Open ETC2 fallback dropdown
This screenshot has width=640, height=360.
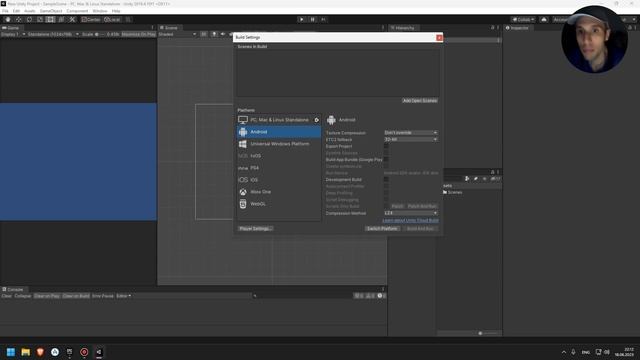coord(411,140)
